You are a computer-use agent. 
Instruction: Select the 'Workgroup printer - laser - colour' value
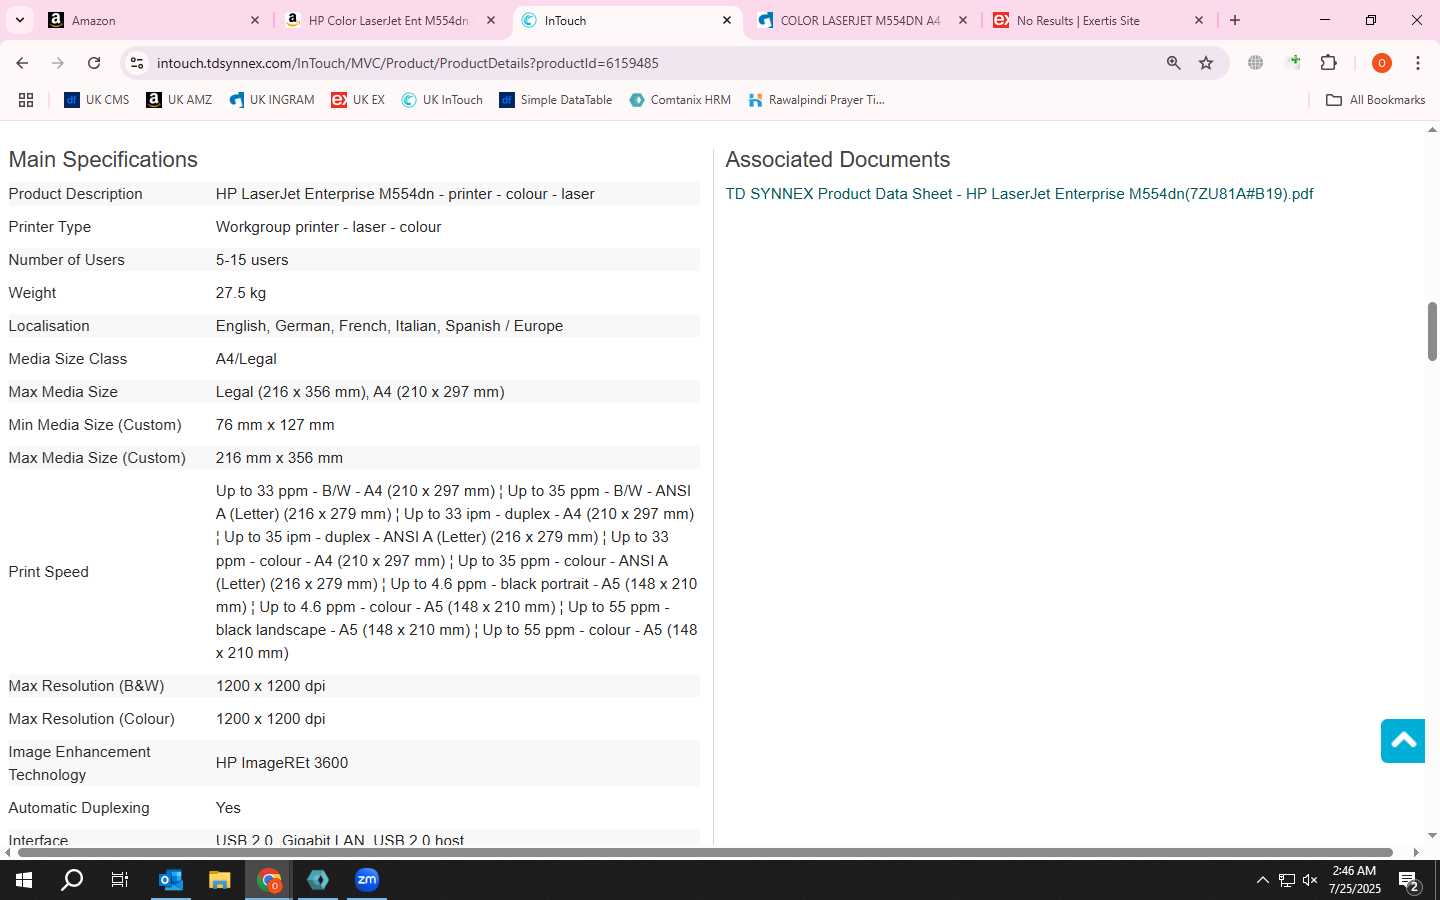(x=328, y=227)
